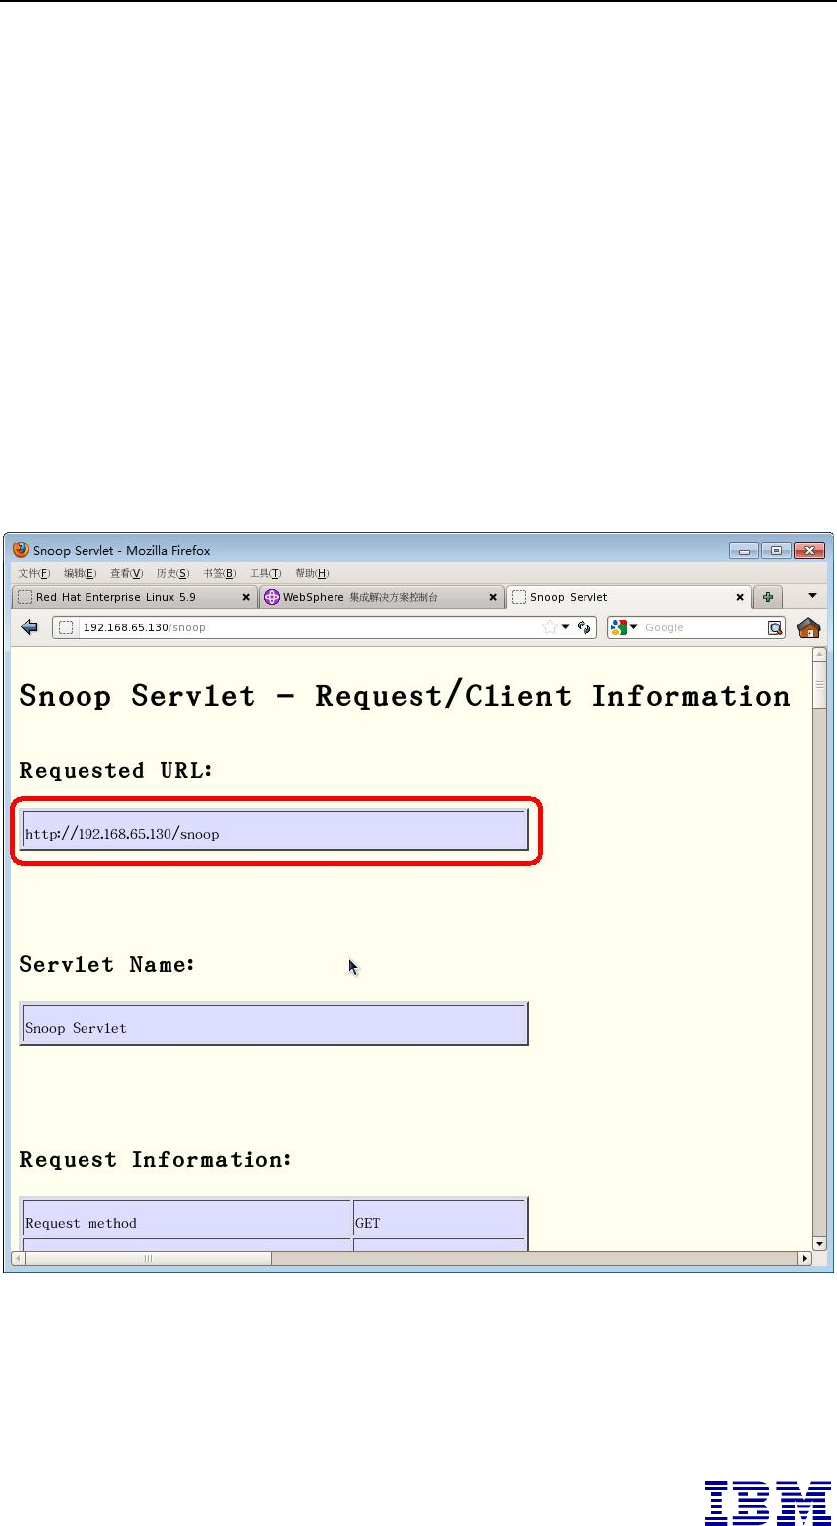Click the Snoop Servlet - Request/Client Information title
This screenshot has width=837, height=1526.
[x=405, y=696]
